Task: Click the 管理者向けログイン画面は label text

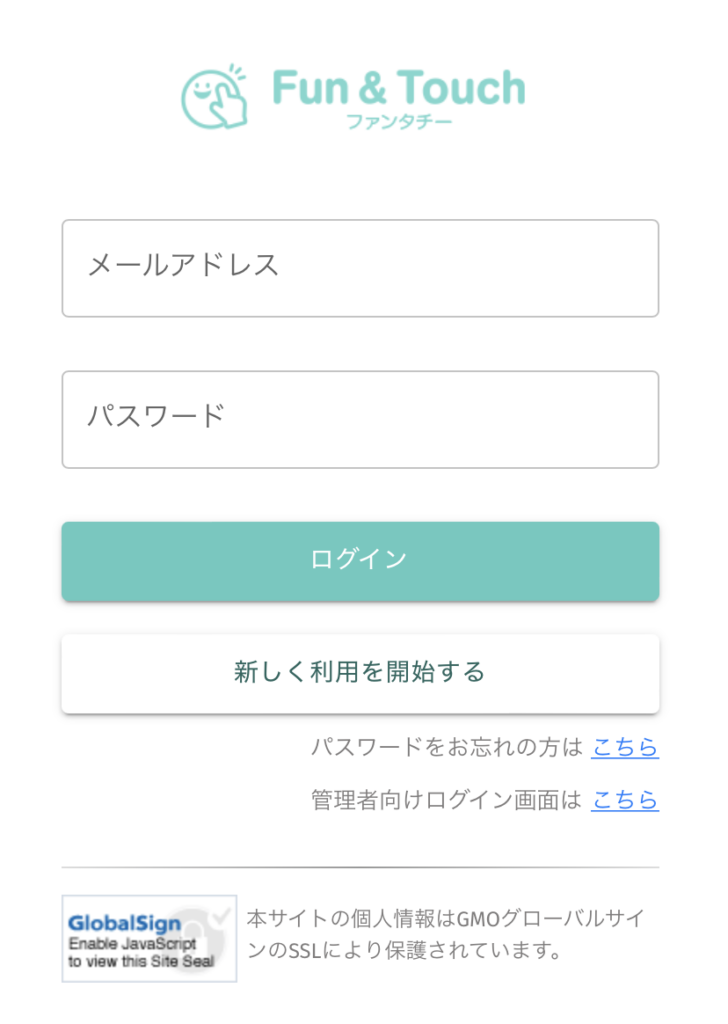Action: click(446, 799)
